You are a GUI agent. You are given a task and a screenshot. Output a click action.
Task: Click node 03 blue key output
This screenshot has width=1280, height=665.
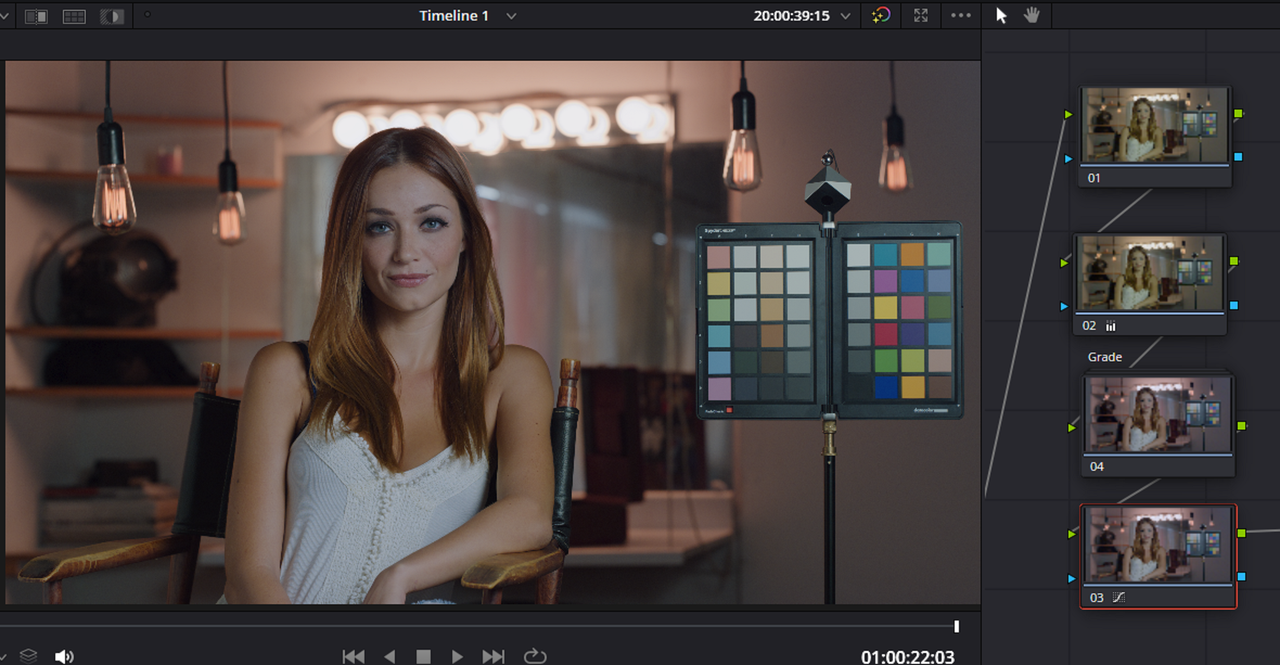pos(1242,577)
